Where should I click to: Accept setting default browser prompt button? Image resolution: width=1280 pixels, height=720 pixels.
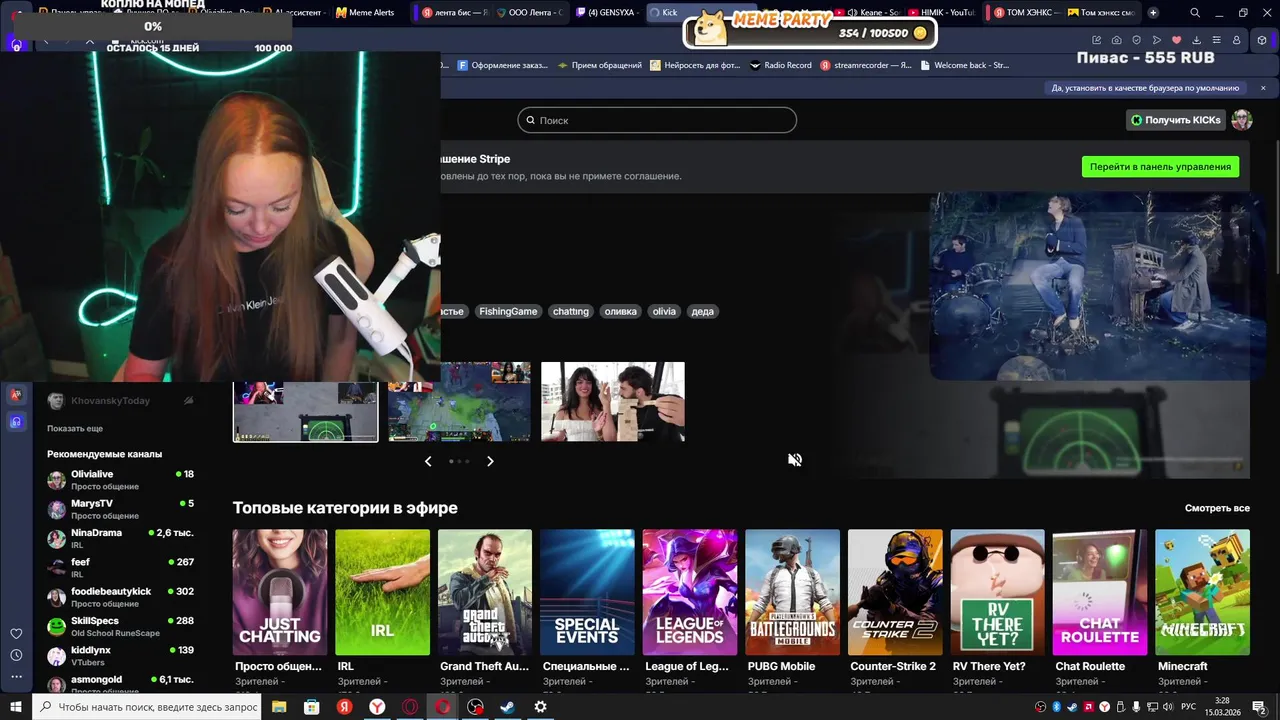click(x=1146, y=88)
